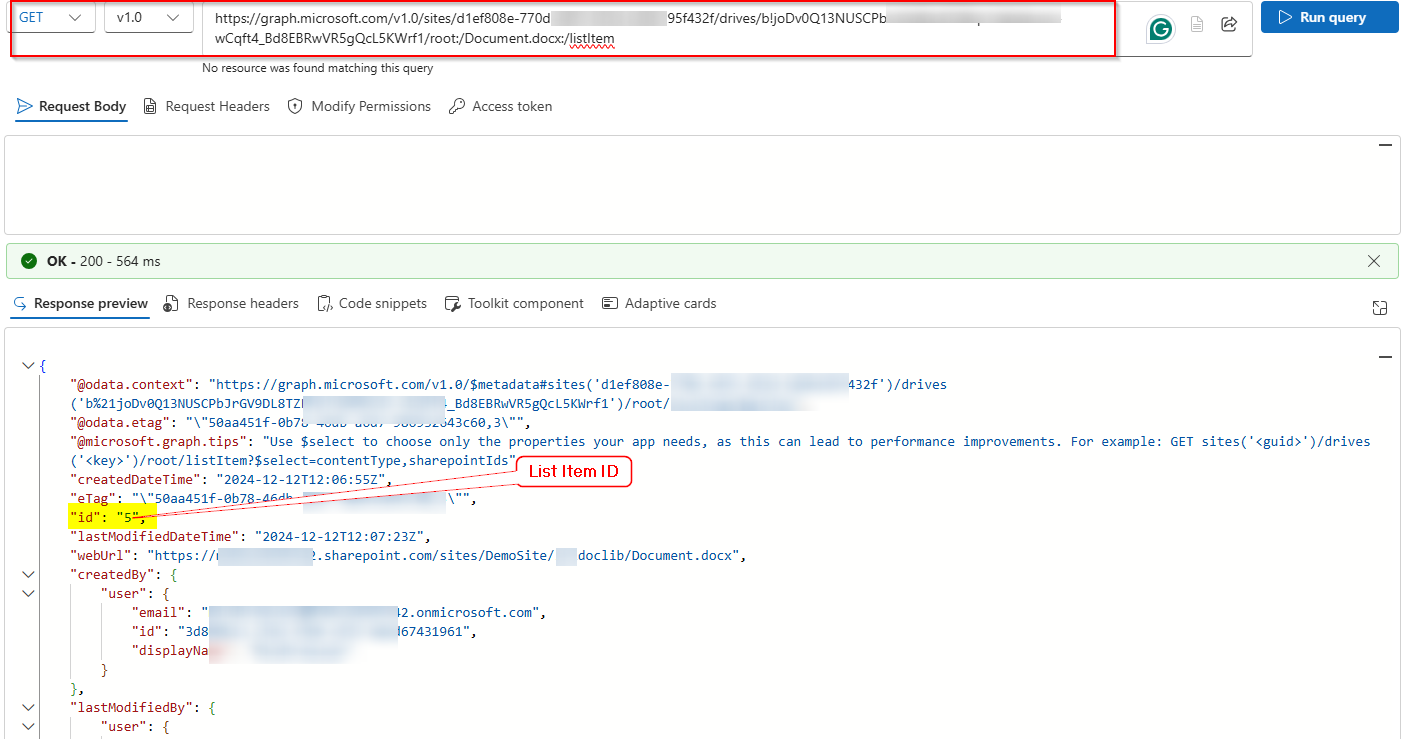Screen dimensions: 1402x739
Task: Expand the lastModifiedBy node
Action: pyautogui.click(x=28, y=707)
